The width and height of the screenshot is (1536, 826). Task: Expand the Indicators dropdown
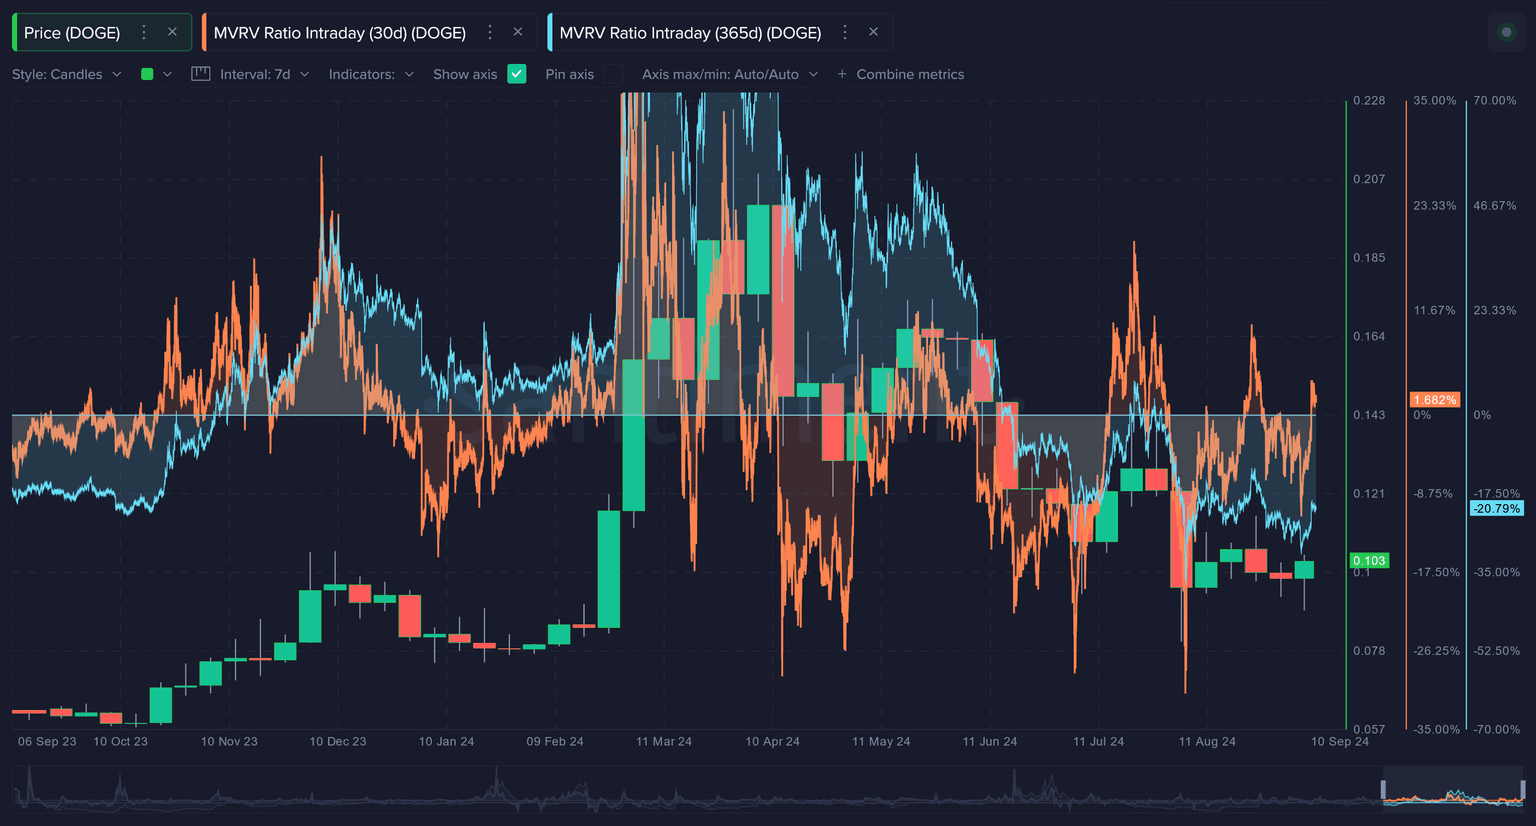click(371, 74)
